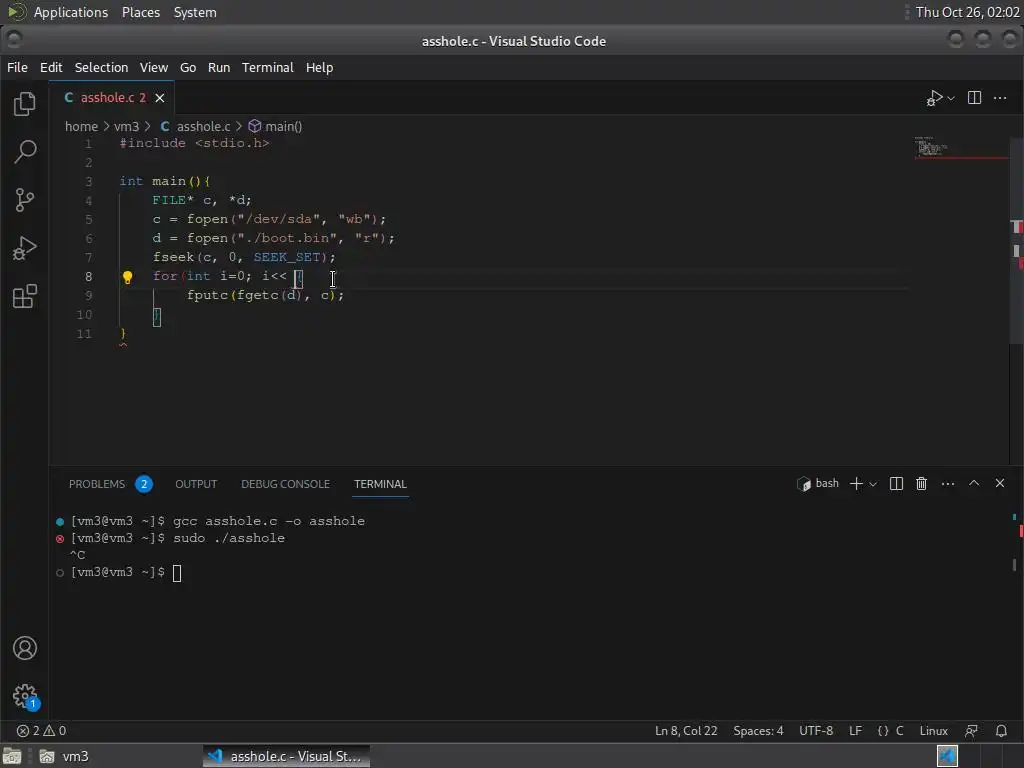
Task: Close the asshole.c editor tab
Action: click(x=160, y=98)
